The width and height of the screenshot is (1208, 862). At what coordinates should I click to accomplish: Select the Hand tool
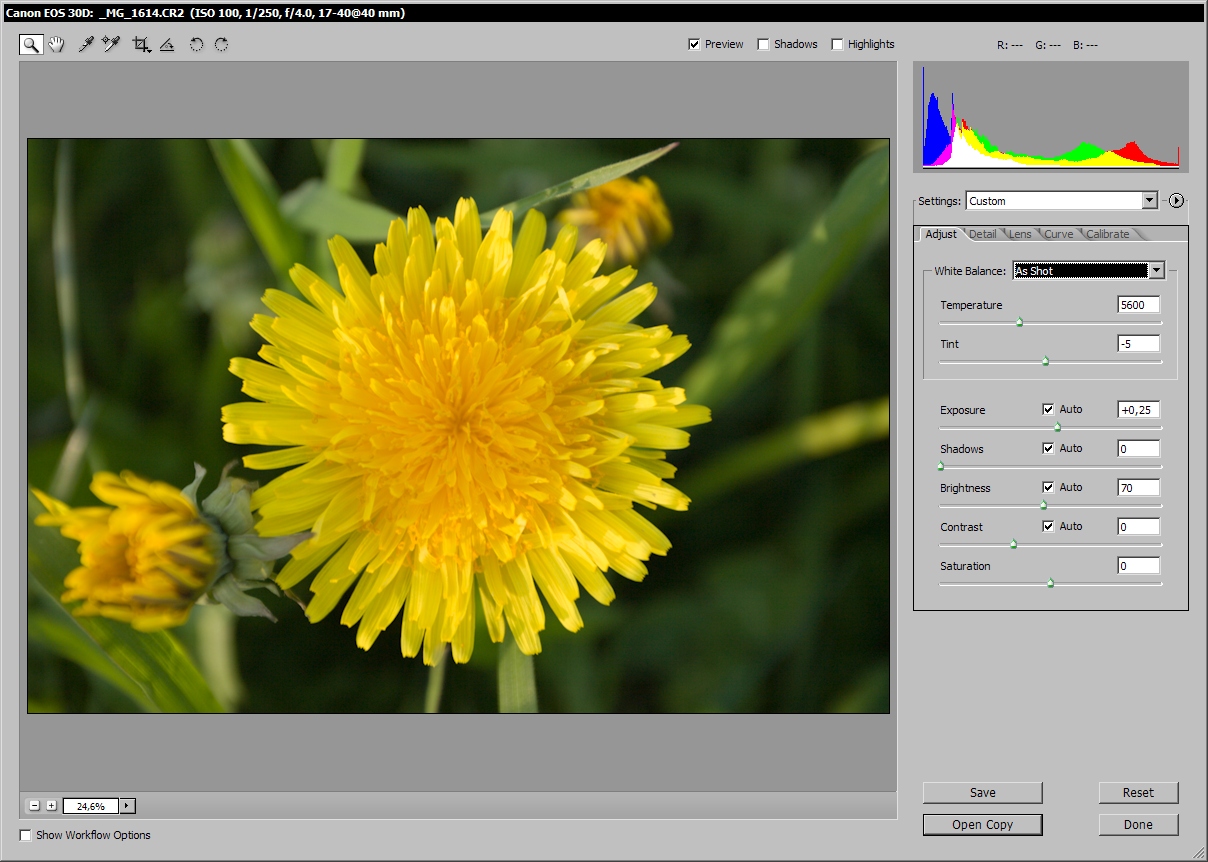(x=57, y=44)
